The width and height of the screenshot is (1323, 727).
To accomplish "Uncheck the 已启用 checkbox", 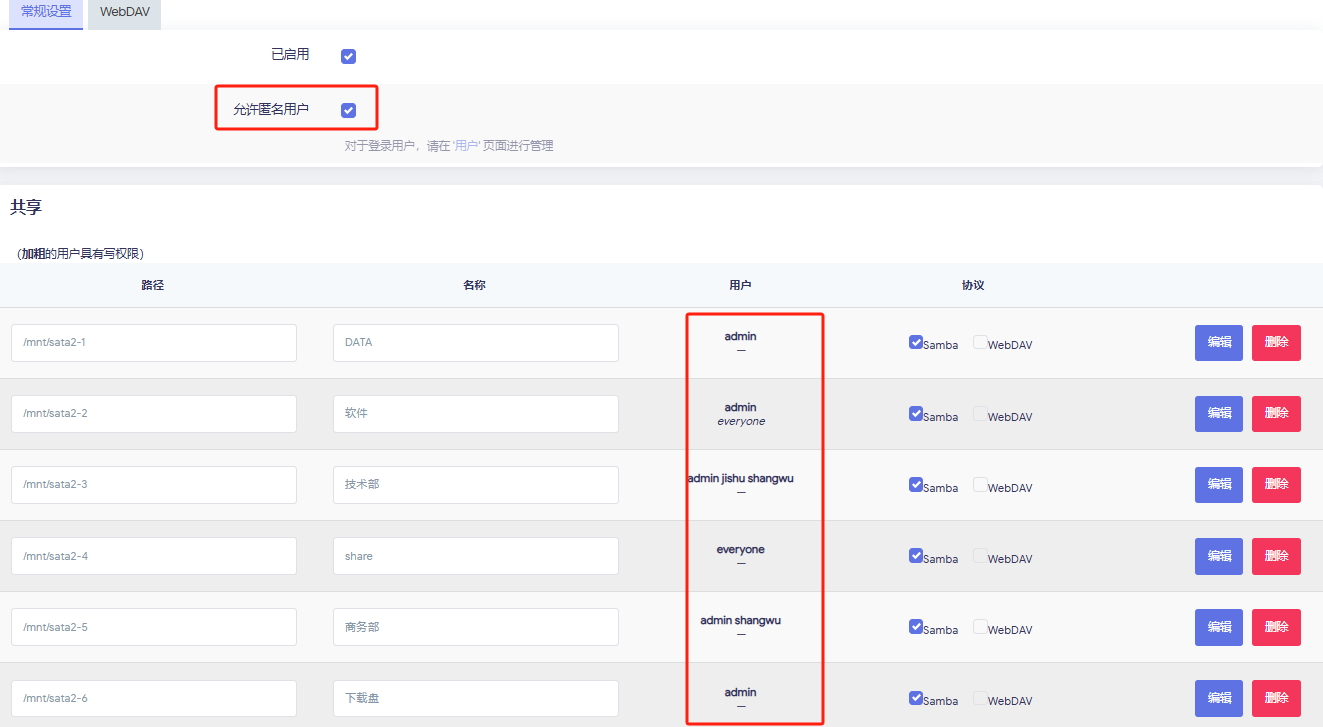I will (348, 56).
